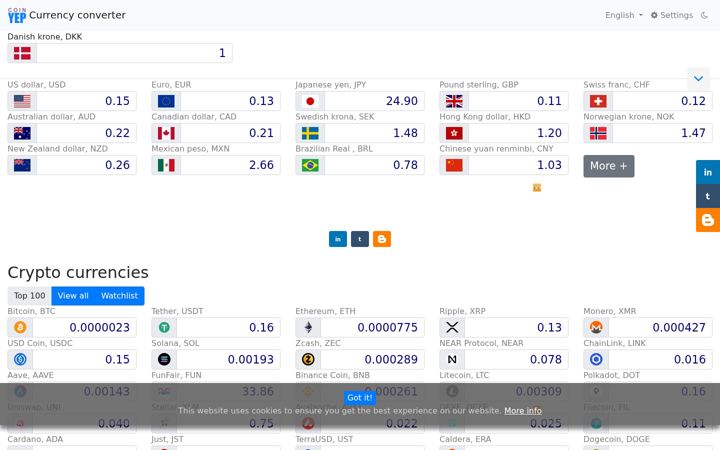
Task: Click center Blogger share button
Action: pos(382,239)
